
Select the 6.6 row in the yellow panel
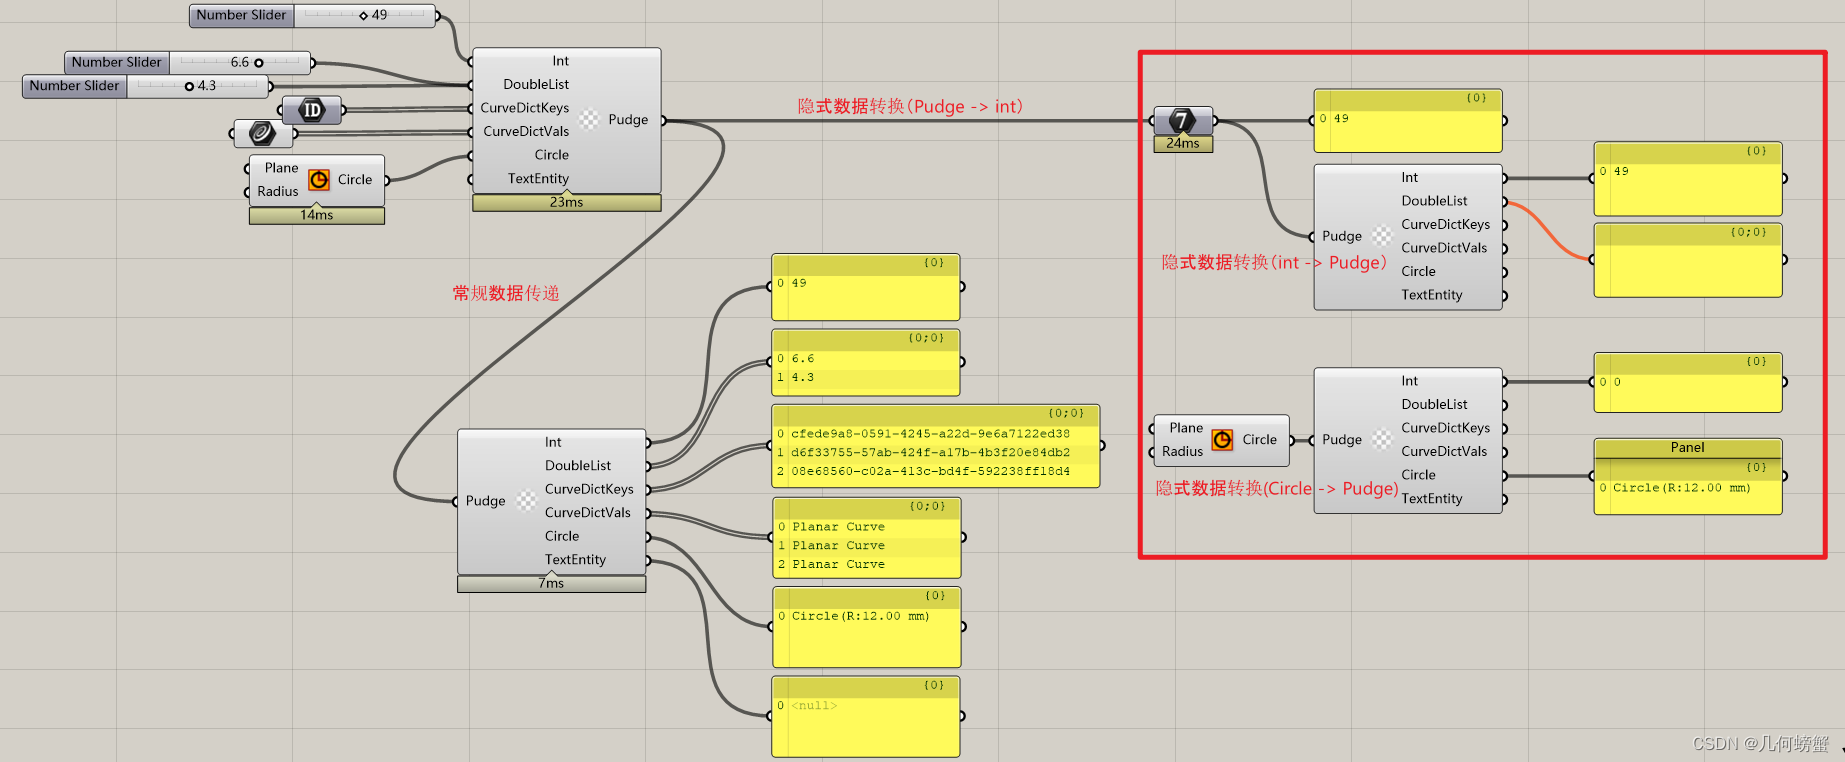click(x=866, y=358)
